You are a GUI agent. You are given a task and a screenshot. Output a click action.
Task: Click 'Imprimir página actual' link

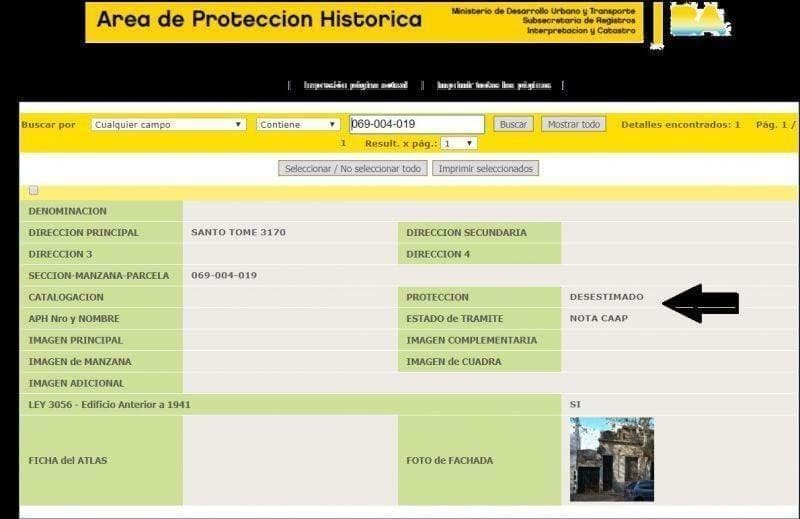[355, 86]
